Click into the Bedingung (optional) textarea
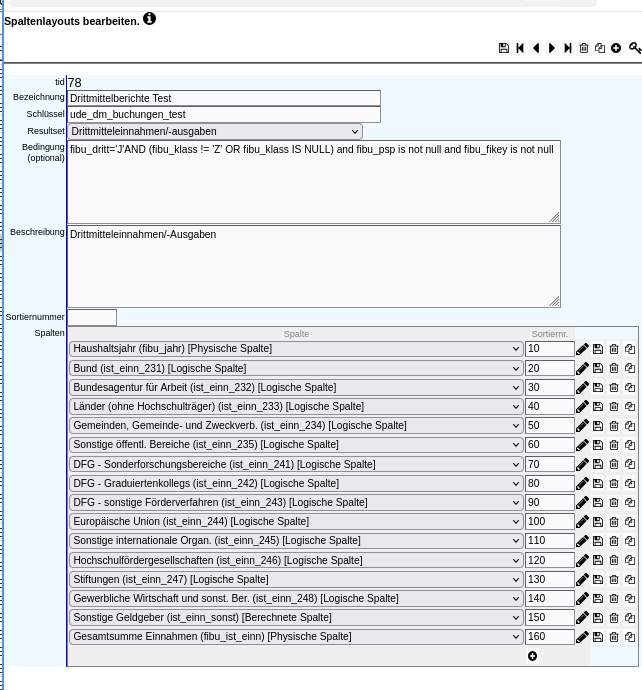The image size is (642, 690). [314, 182]
